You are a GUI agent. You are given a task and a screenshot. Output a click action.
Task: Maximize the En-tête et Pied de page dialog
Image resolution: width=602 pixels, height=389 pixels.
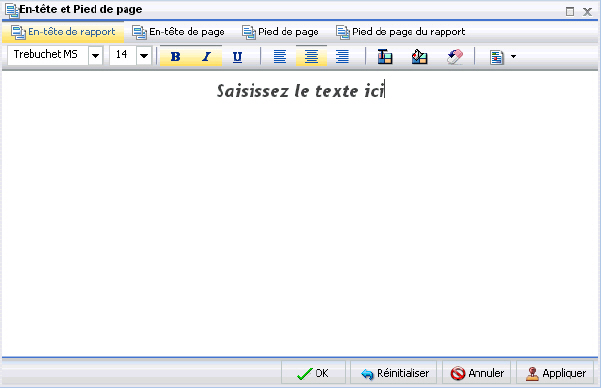pyautogui.click(x=570, y=12)
